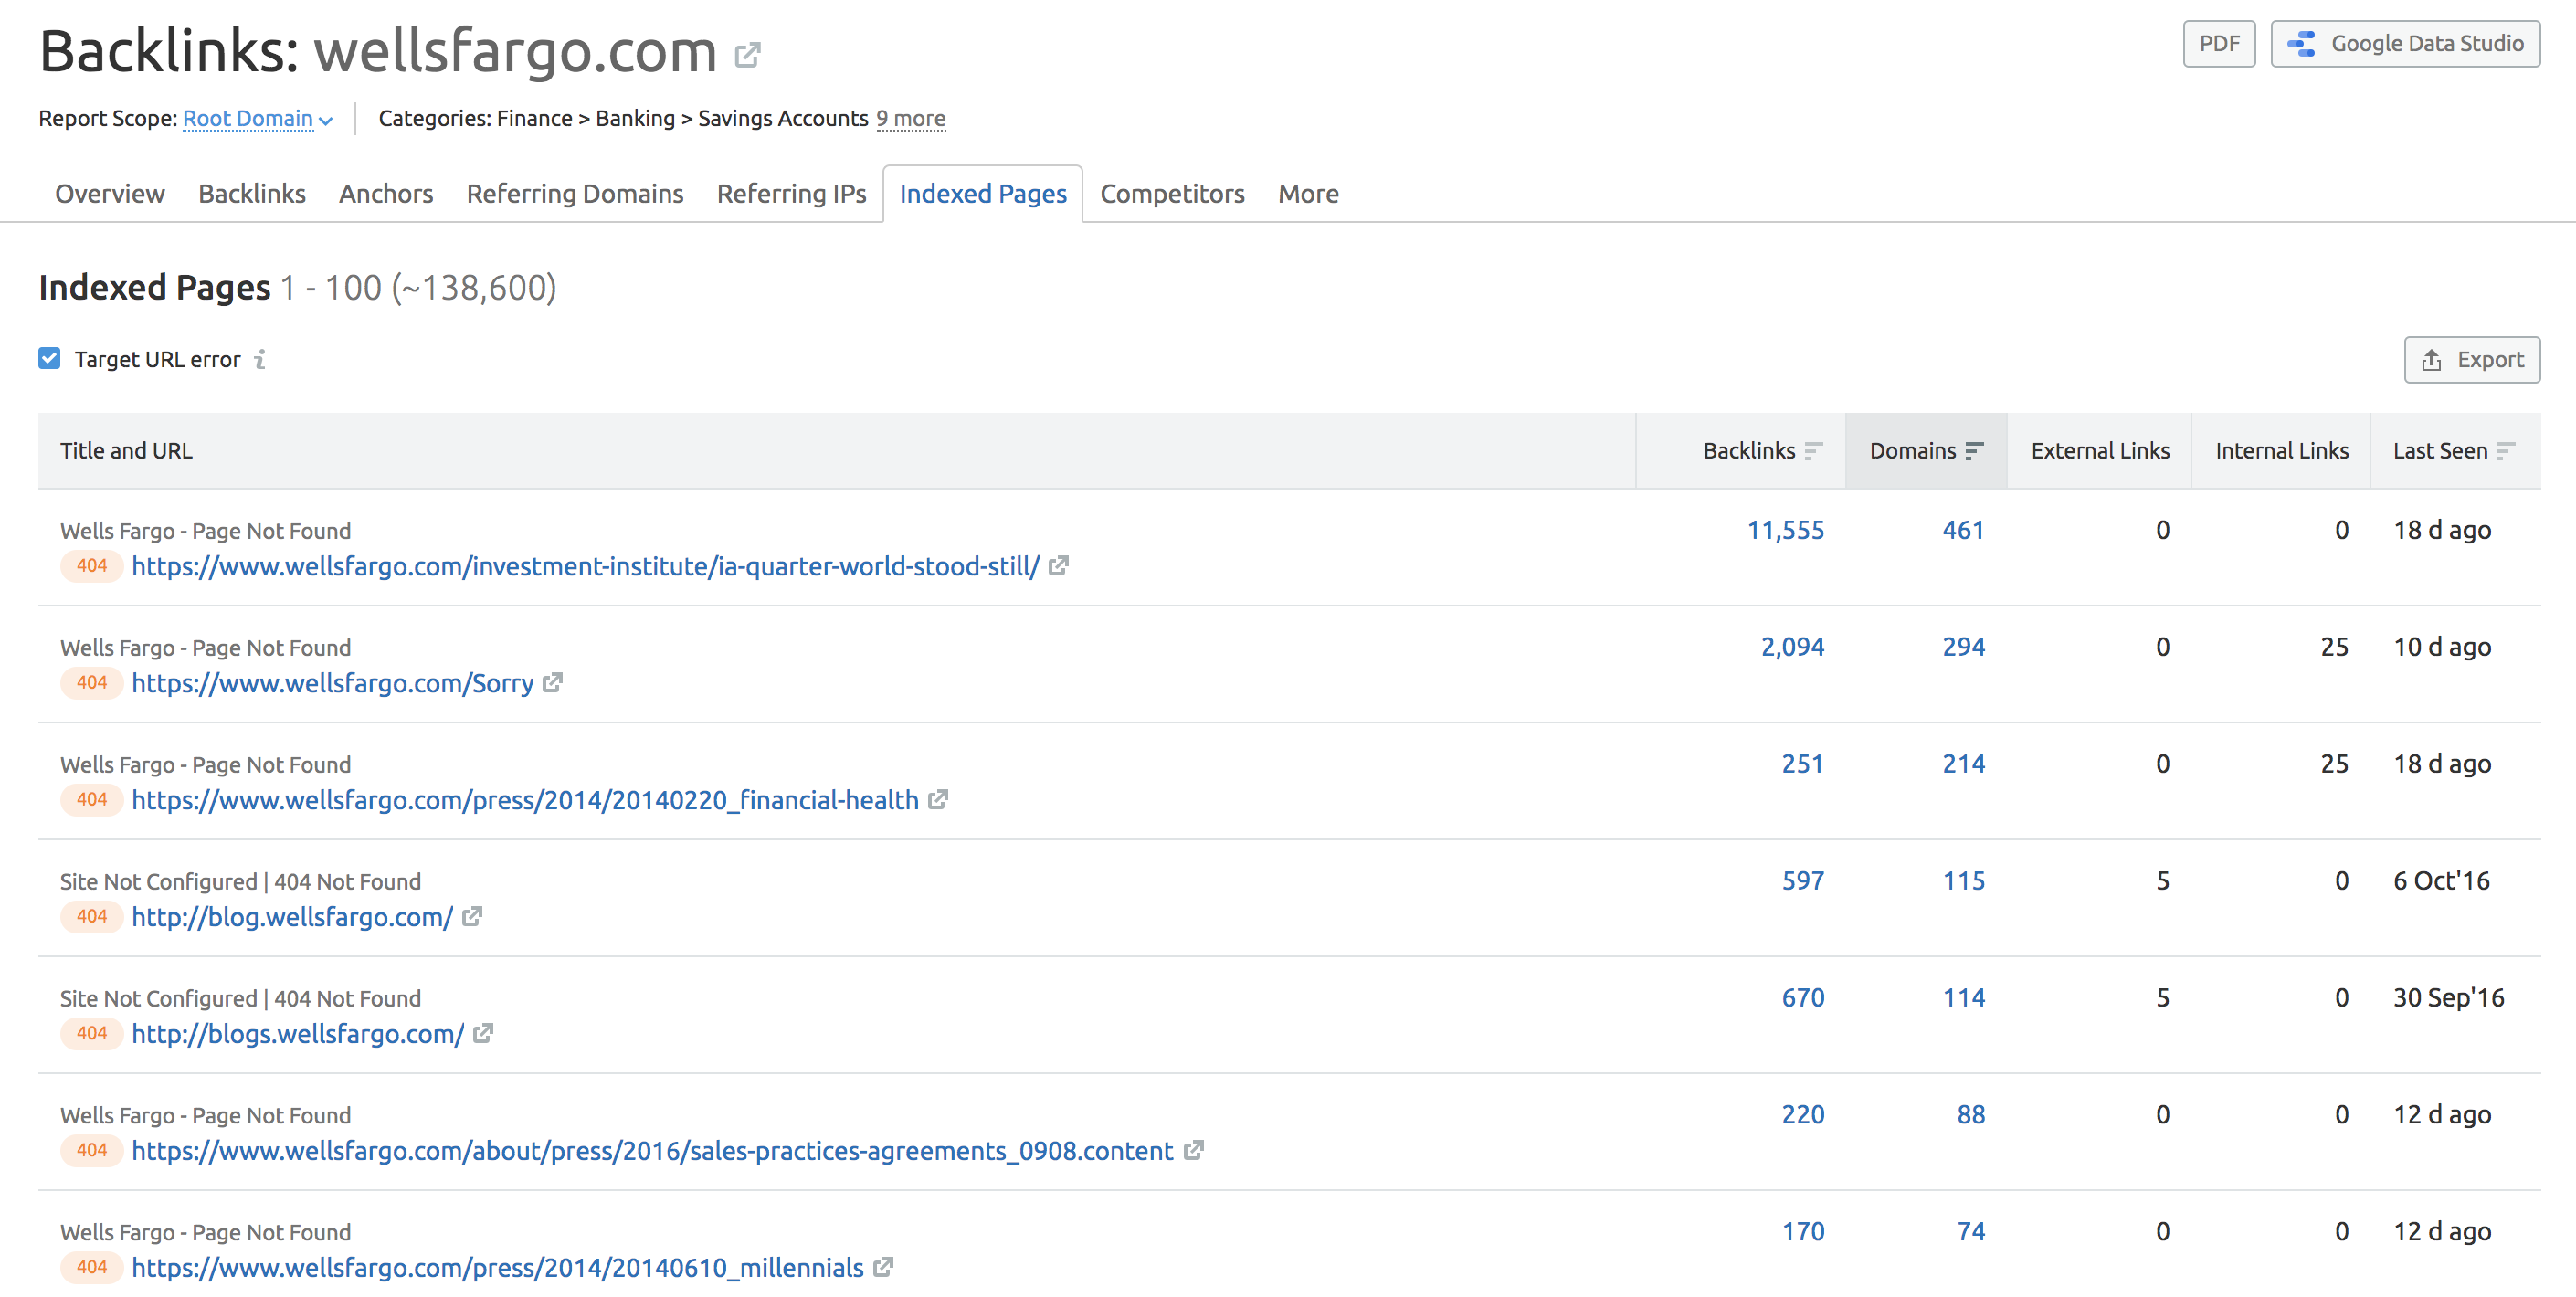Expand the Root Domain report scope dropdown
The height and width of the screenshot is (1297, 2576).
coord(257,119)
